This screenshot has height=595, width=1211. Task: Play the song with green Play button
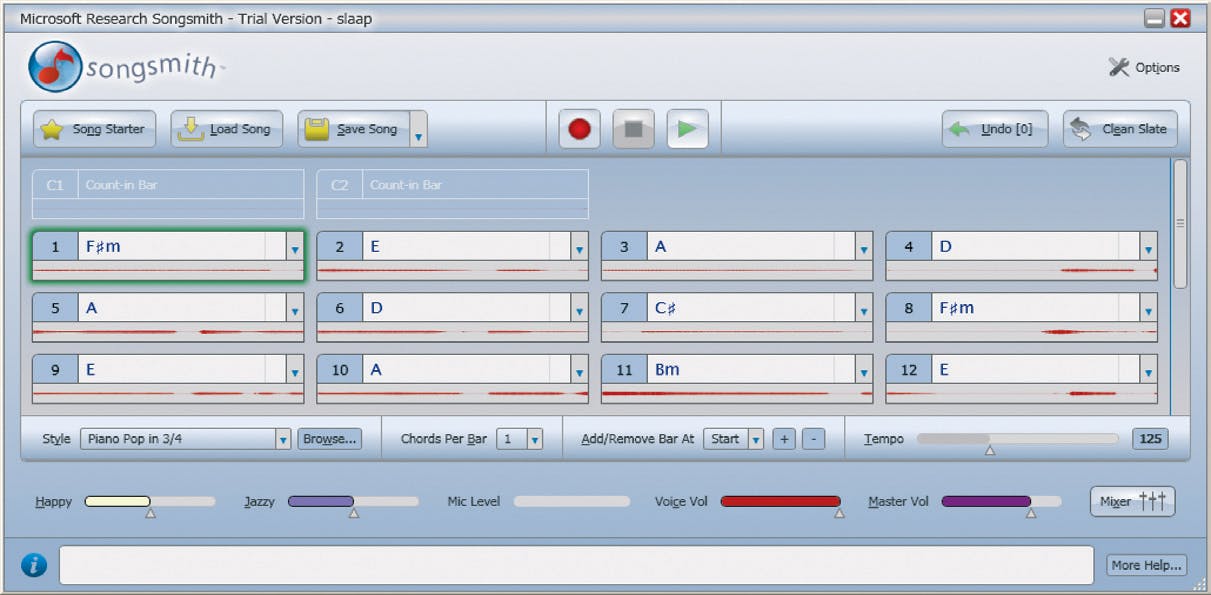pos(687,129)
